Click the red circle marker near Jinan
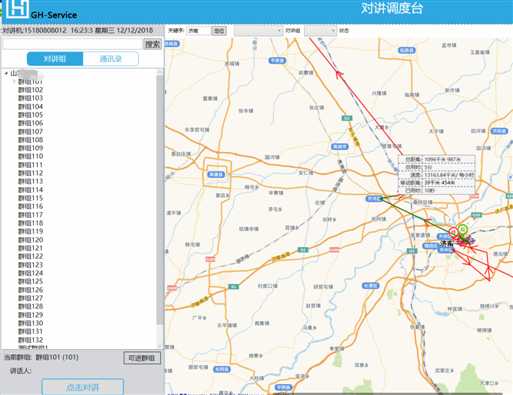The image size is (513, 395). click(x=453, y=231)
